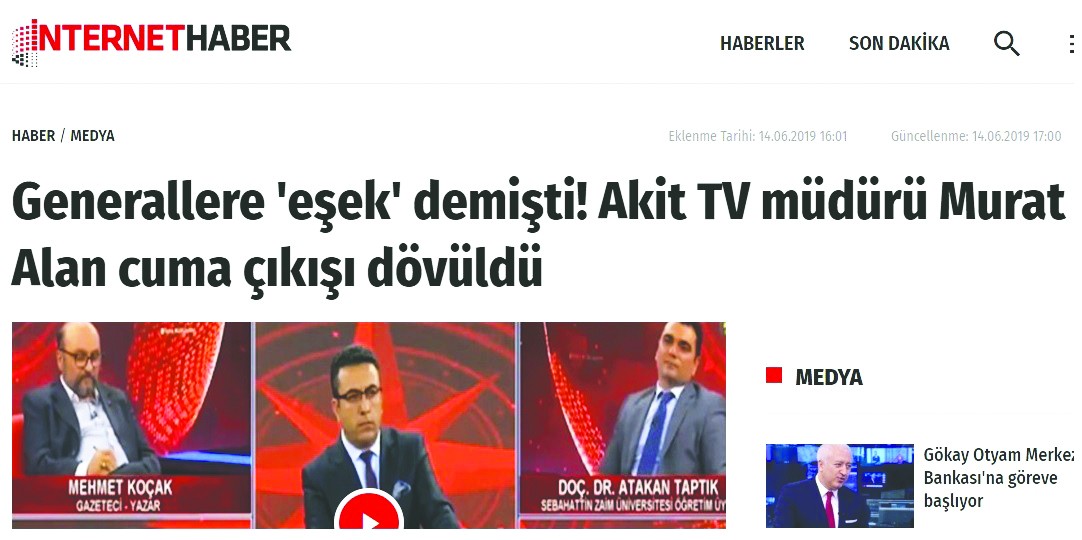The image size is (1082, 540).
Task: Click the Akit TV video image
Action: tap(368, 426)
